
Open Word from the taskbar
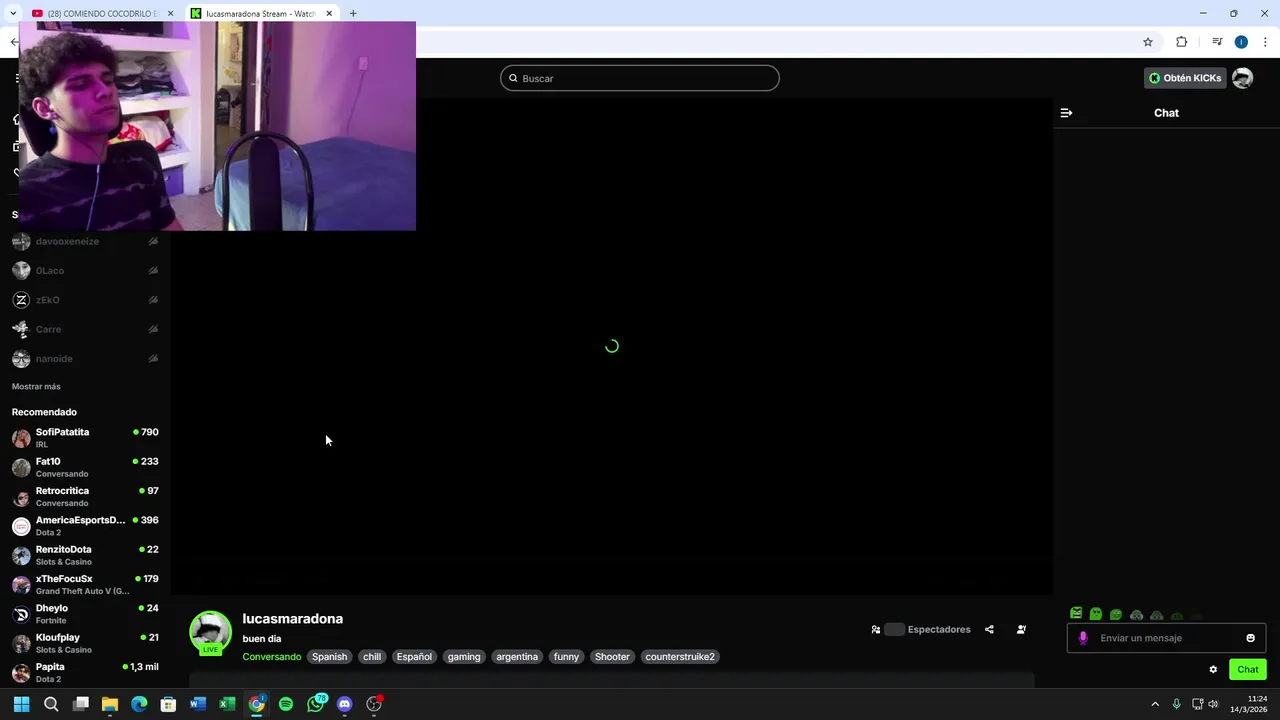tap(198, 704)
